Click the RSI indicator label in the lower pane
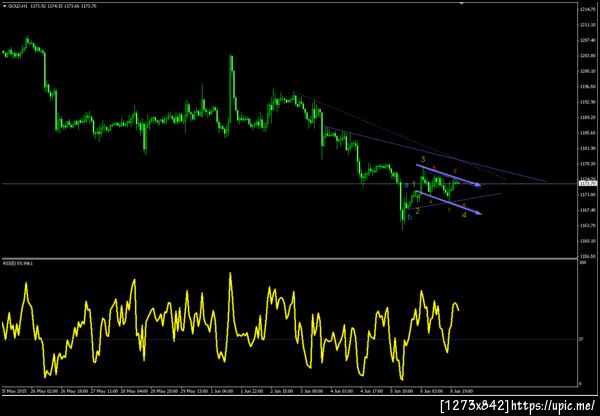Image resolution: width=600 pixels, height=416 pixels. pyautogui.click(x=17, y=263)
